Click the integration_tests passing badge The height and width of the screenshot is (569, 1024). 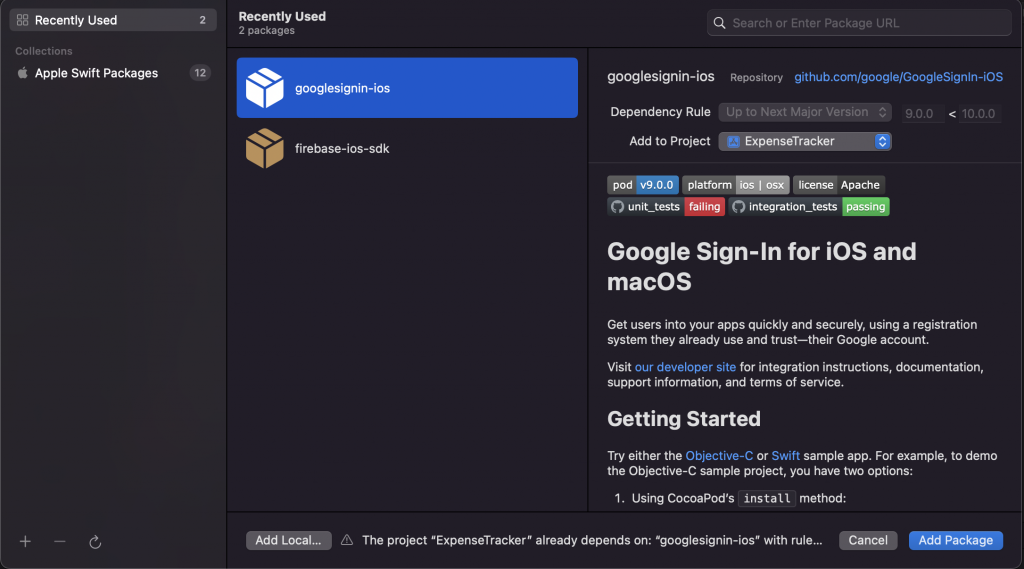click(808, 206)
